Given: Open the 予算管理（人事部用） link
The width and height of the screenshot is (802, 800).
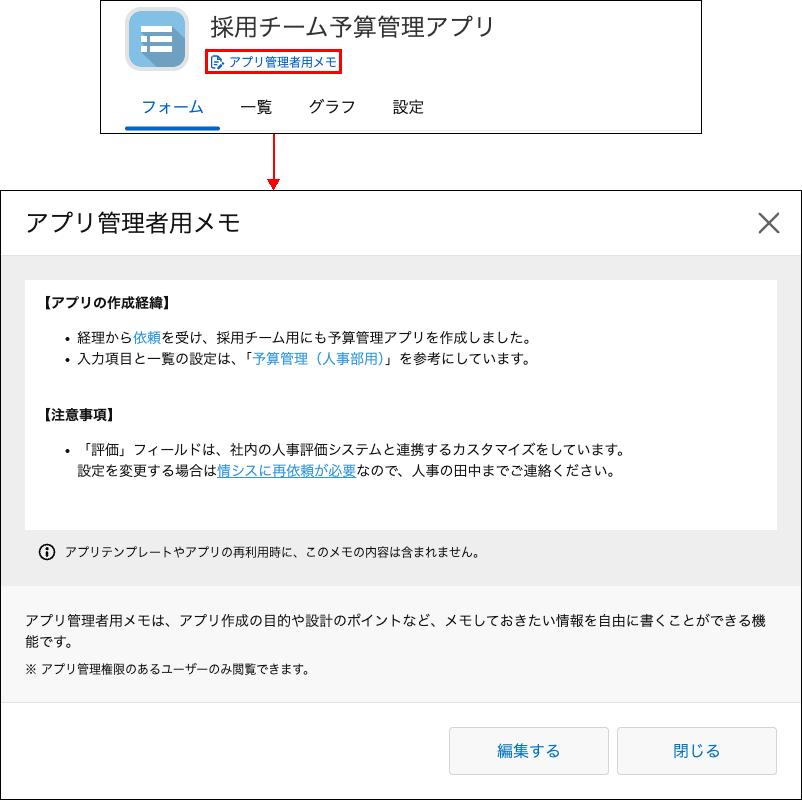Looking at the screenshot, I should tap(318, 359).
